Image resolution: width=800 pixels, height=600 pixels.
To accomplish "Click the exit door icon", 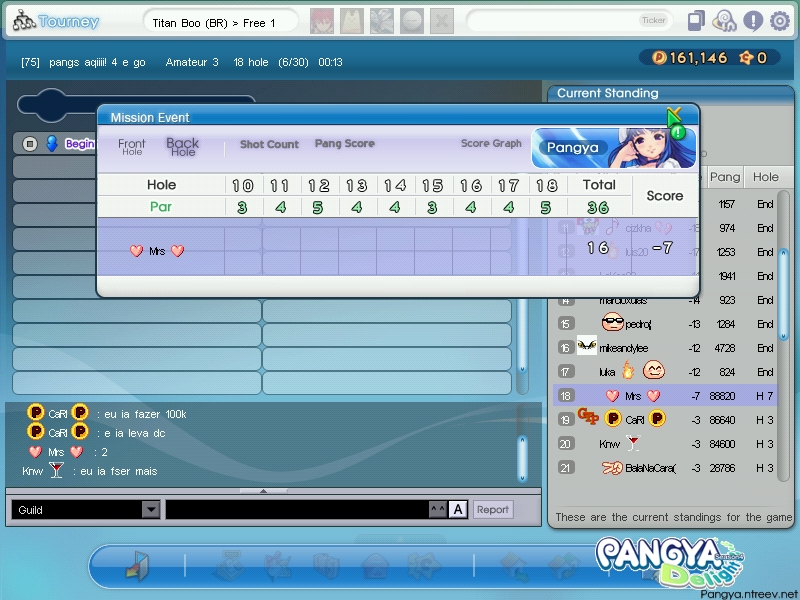I will click(136, 566).
